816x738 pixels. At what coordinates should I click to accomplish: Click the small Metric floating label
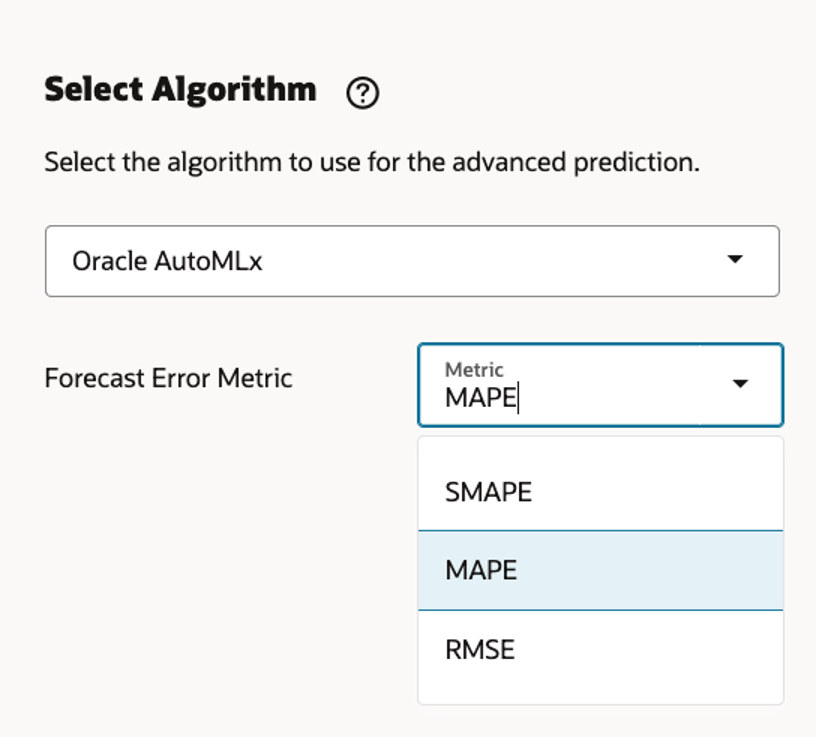click(474, 370)
